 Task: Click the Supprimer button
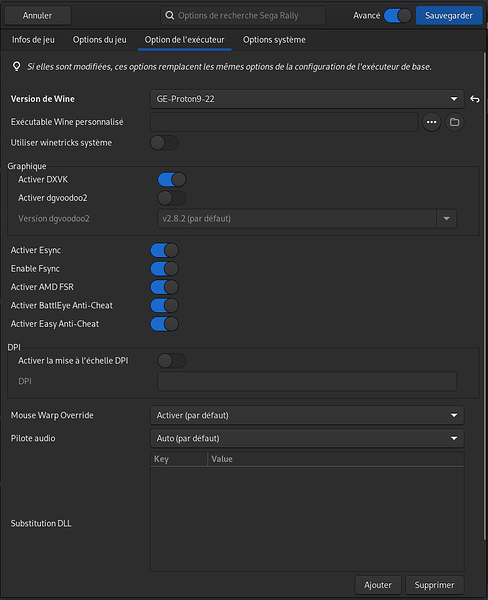pyautogui.click(x=434, y=585)
